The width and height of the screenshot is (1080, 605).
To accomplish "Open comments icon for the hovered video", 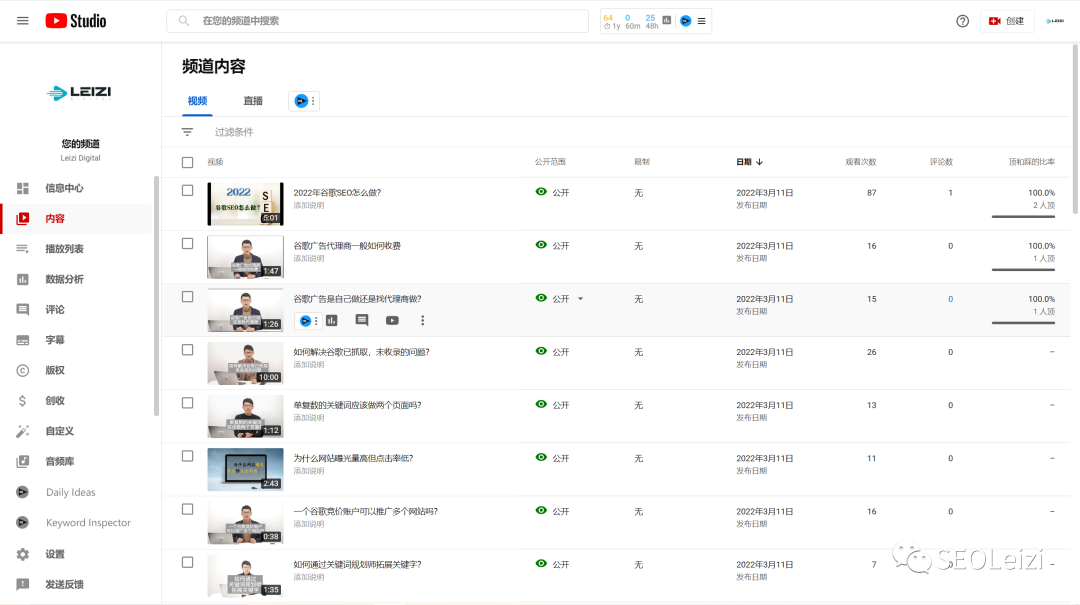I will (x=362, y=320).
